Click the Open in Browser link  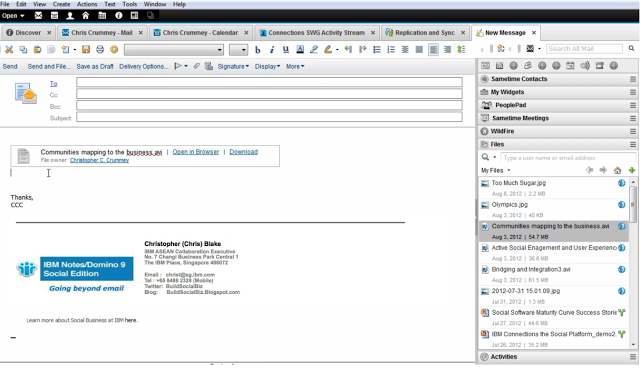[x=196, y=152]
